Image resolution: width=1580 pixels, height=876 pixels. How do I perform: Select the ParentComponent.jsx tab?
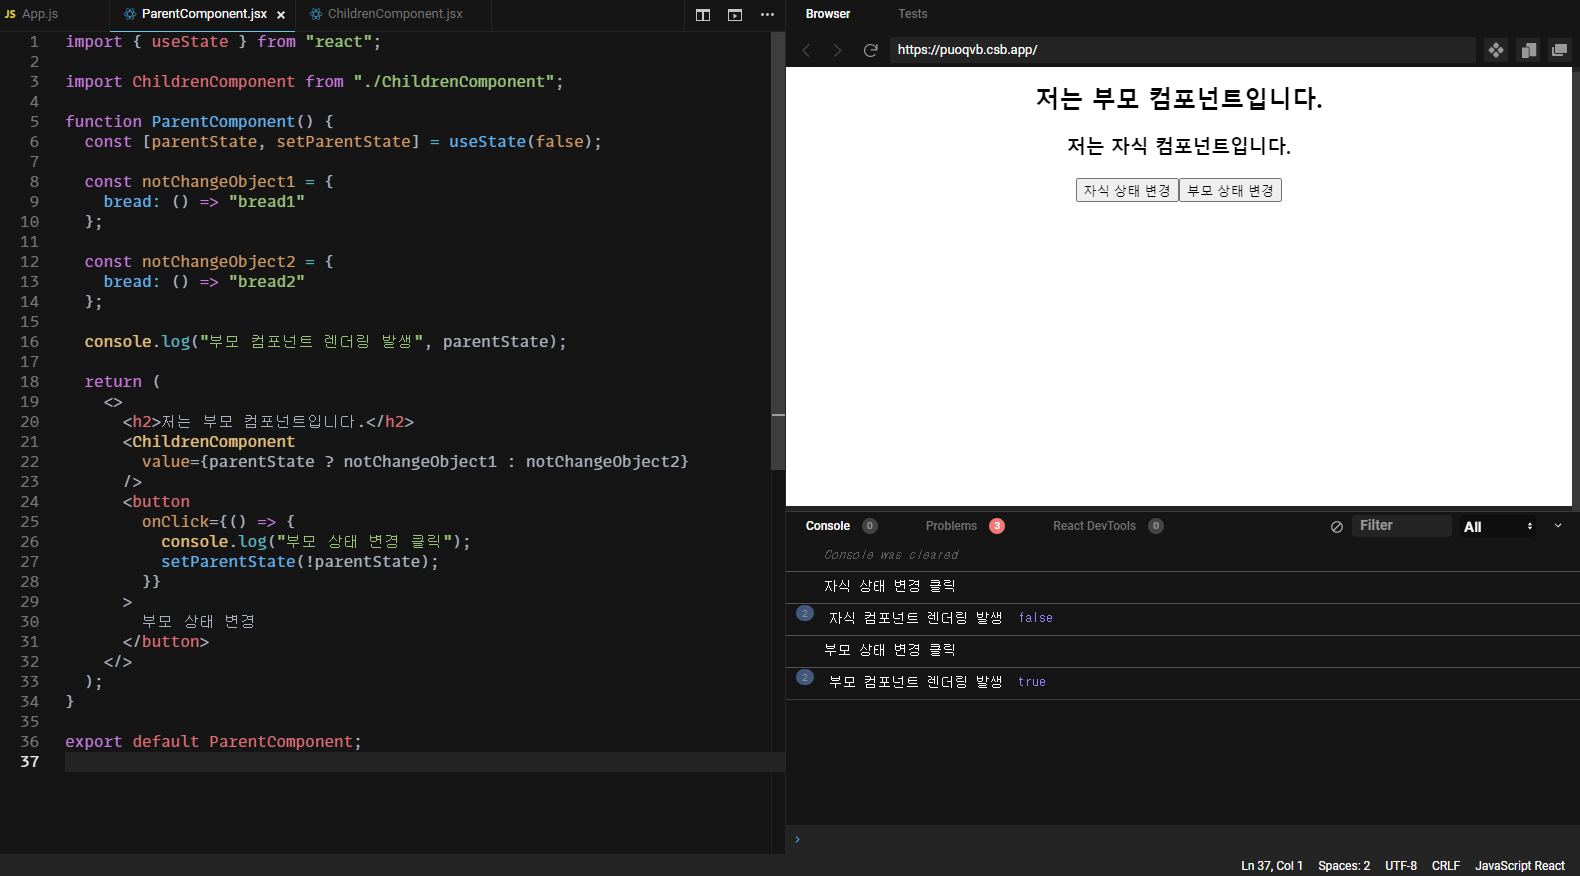[204, 14]
